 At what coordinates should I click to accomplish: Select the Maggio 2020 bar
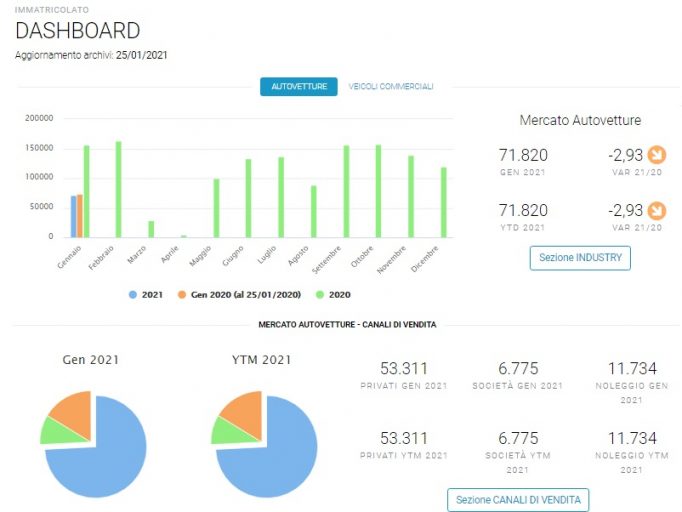click(216, 208)
